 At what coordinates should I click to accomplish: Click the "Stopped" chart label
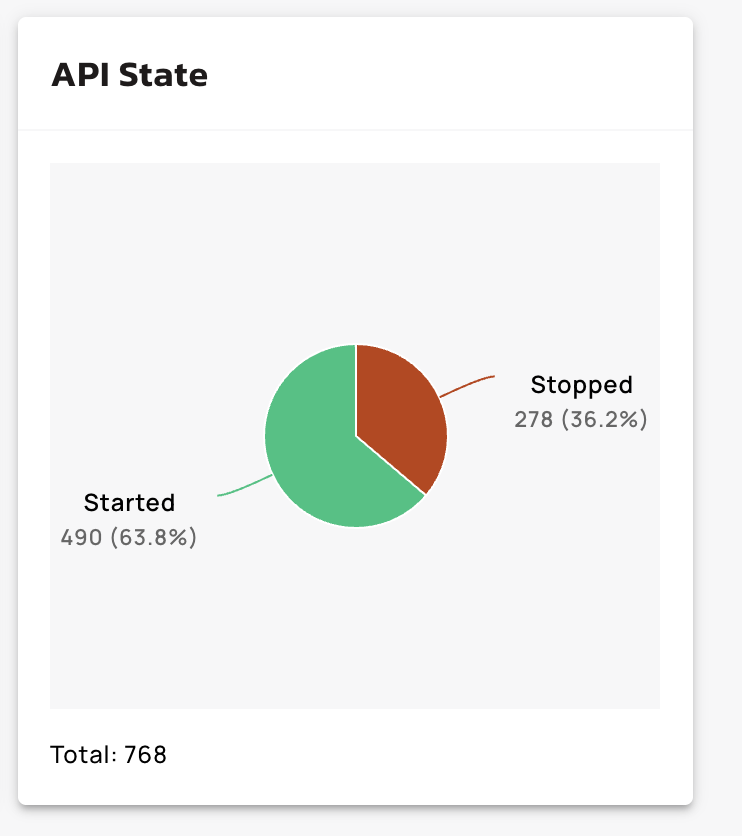tap(581, 385)
